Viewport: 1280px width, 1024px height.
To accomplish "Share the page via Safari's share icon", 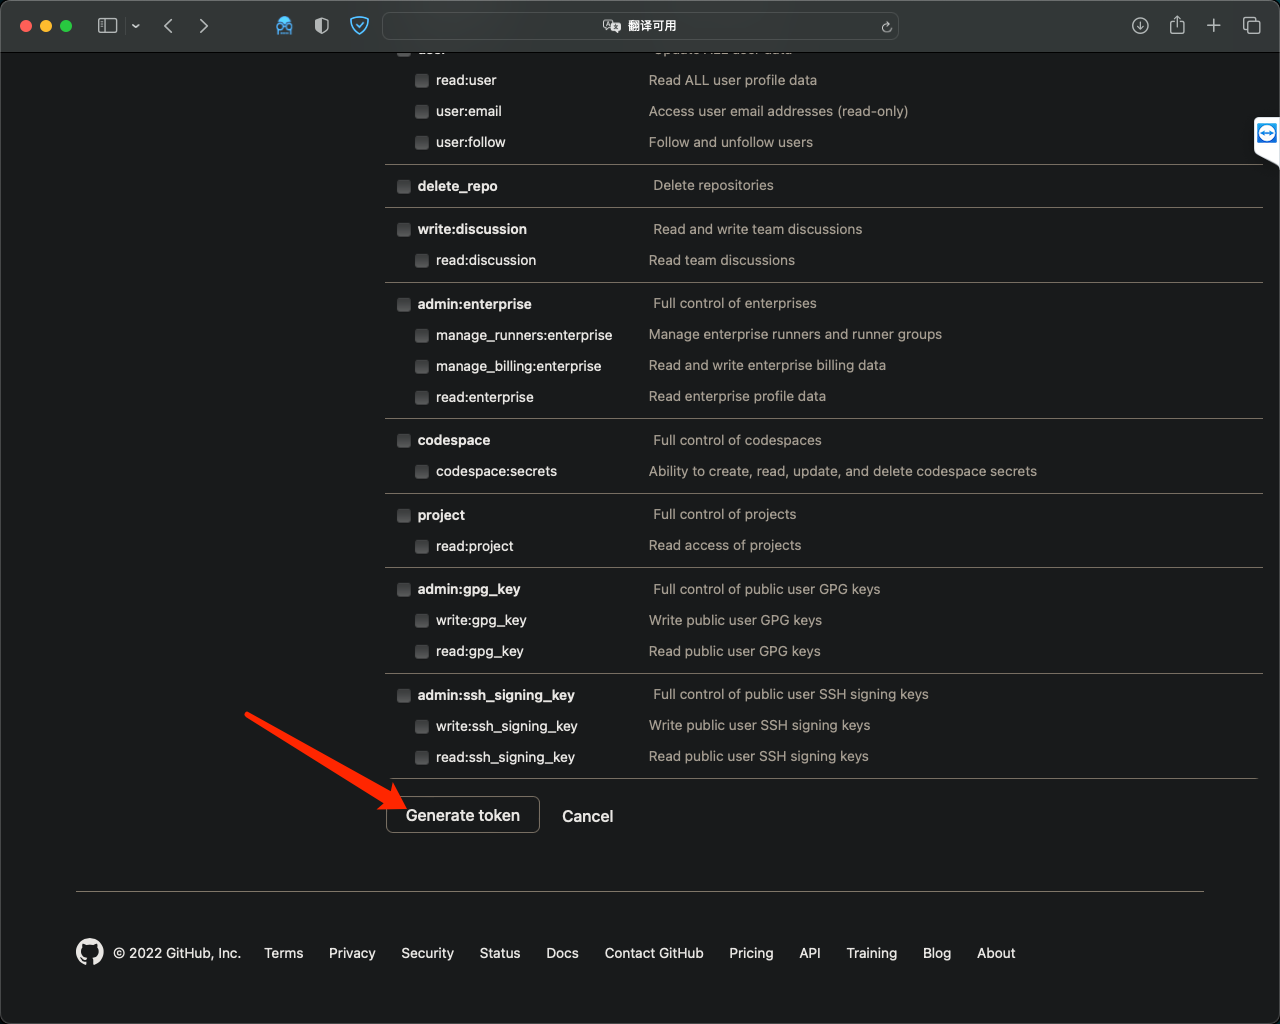I will pos(1177,25).
